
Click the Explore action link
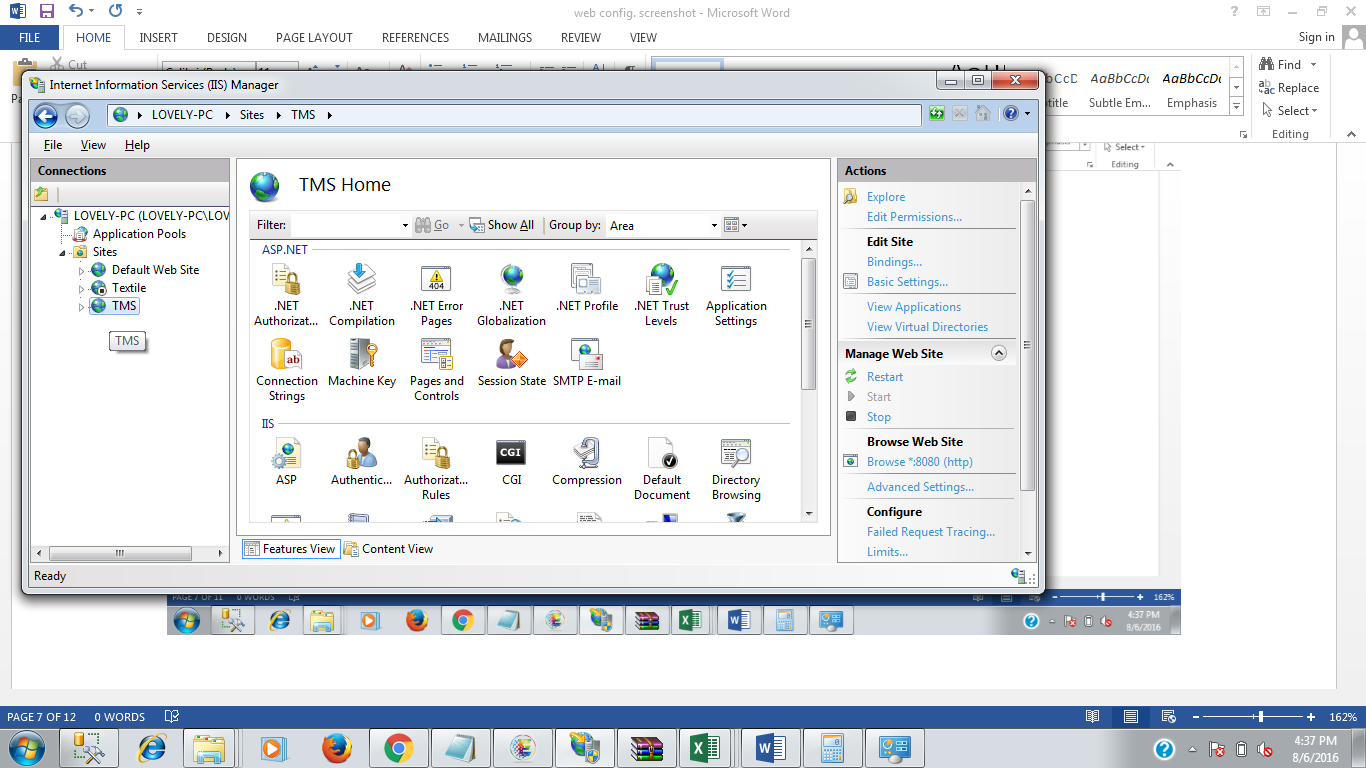[x=886, y=197]
